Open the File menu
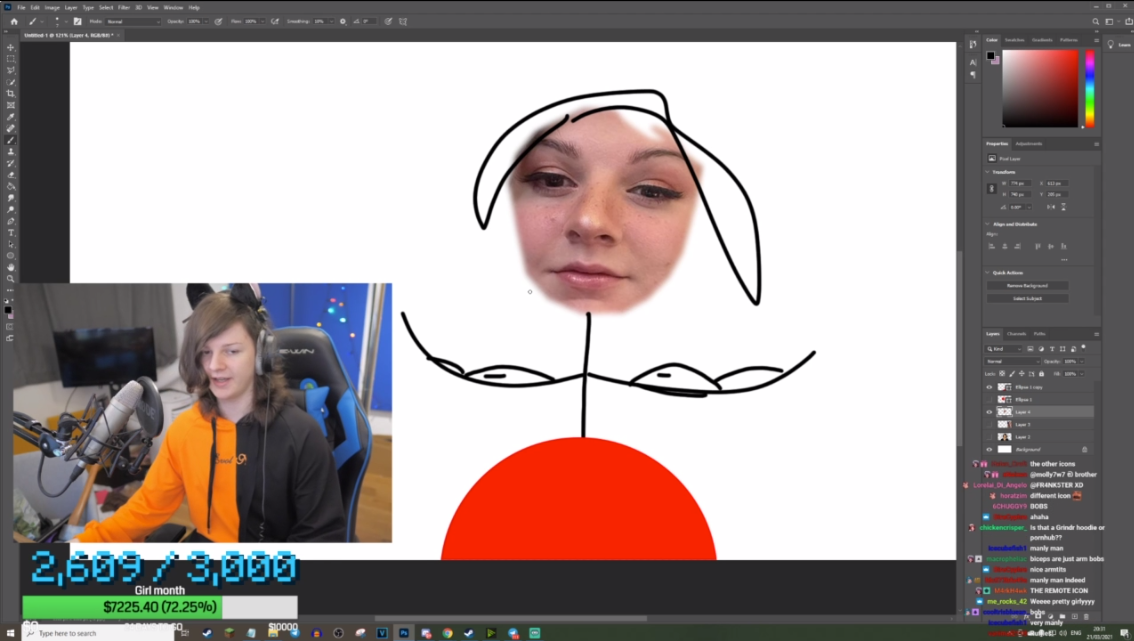 pos(21,7)
